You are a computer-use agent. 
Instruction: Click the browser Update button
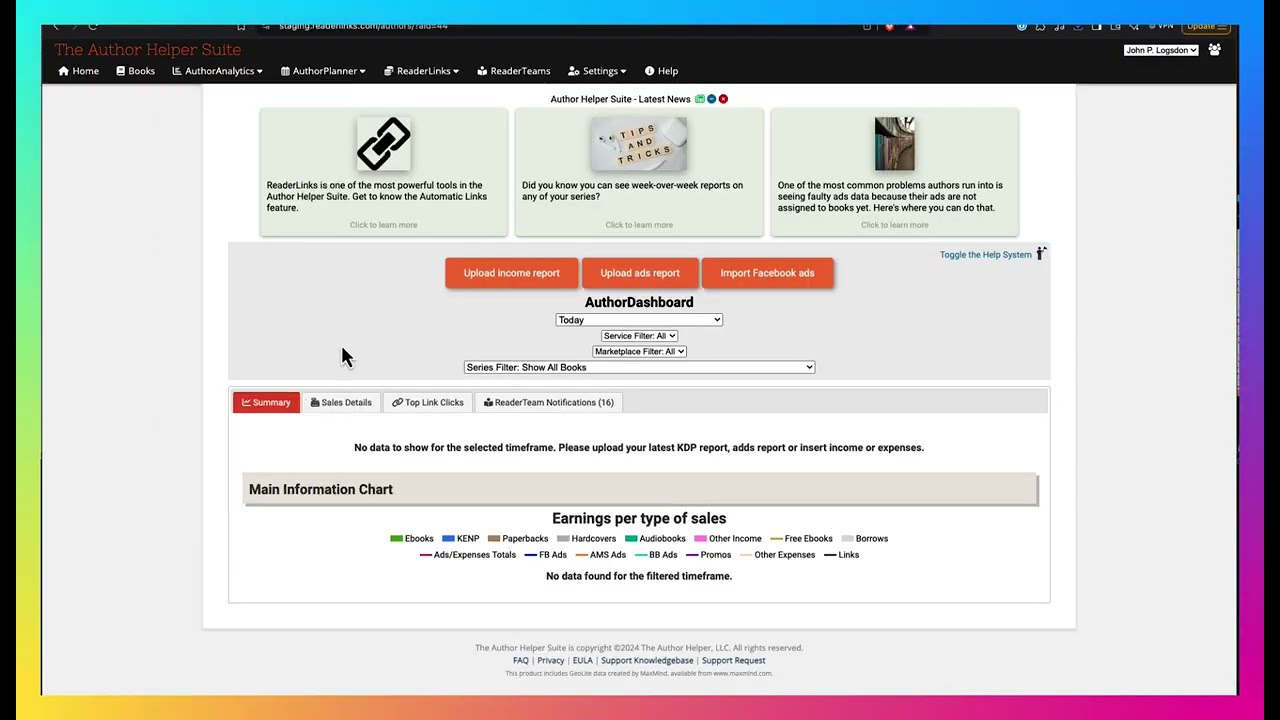click(x=1204, y=26)
